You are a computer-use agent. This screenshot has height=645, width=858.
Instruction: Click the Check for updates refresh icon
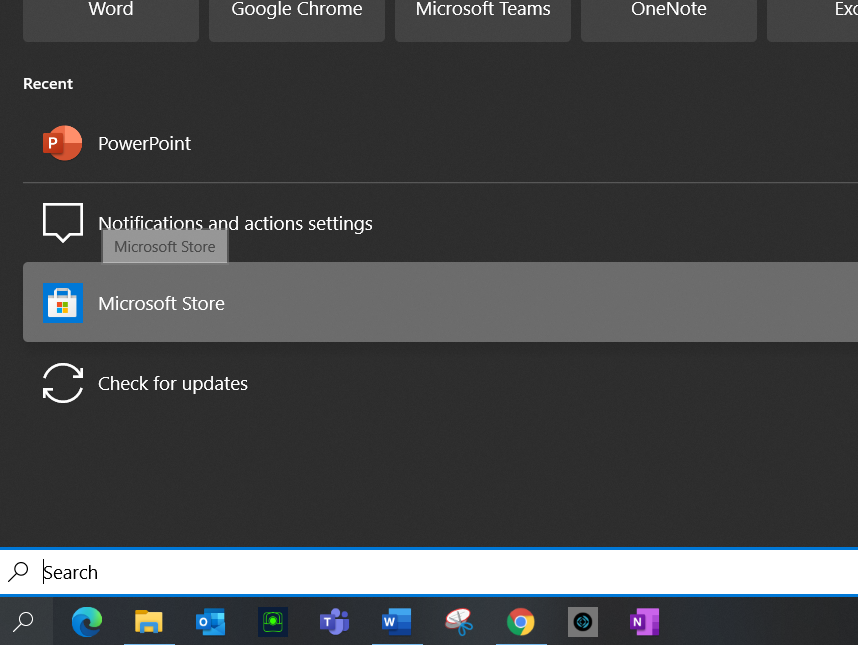pyautogui.click(x=63, y=383)
